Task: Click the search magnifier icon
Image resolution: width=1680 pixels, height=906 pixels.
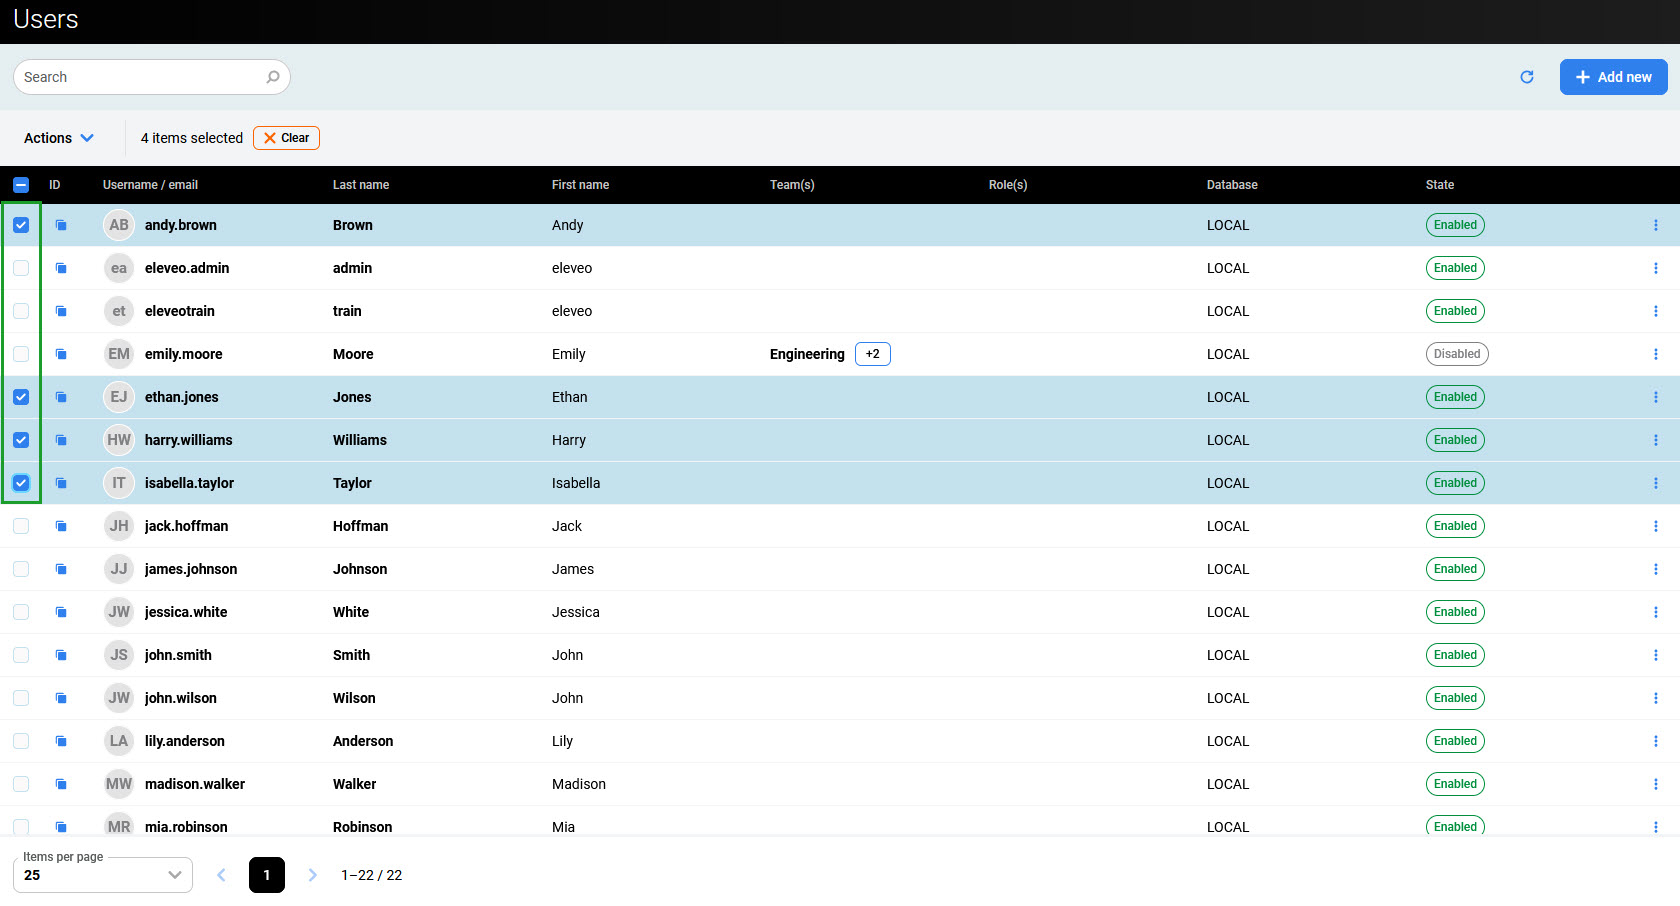Action: pos(273,77)
